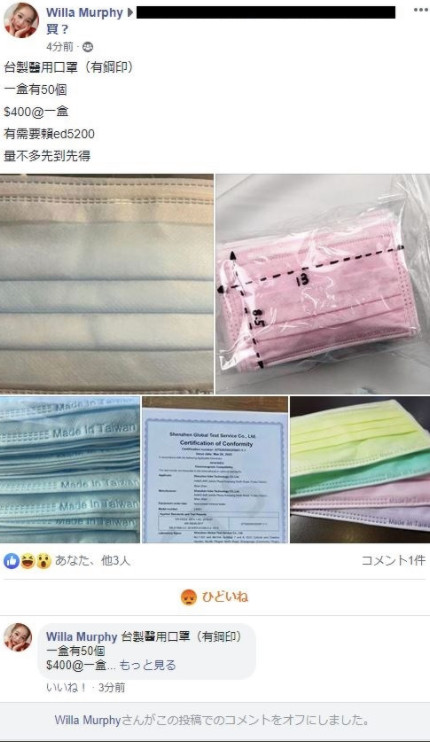Click the 3分前 comment timestamp

coord(112,687)
